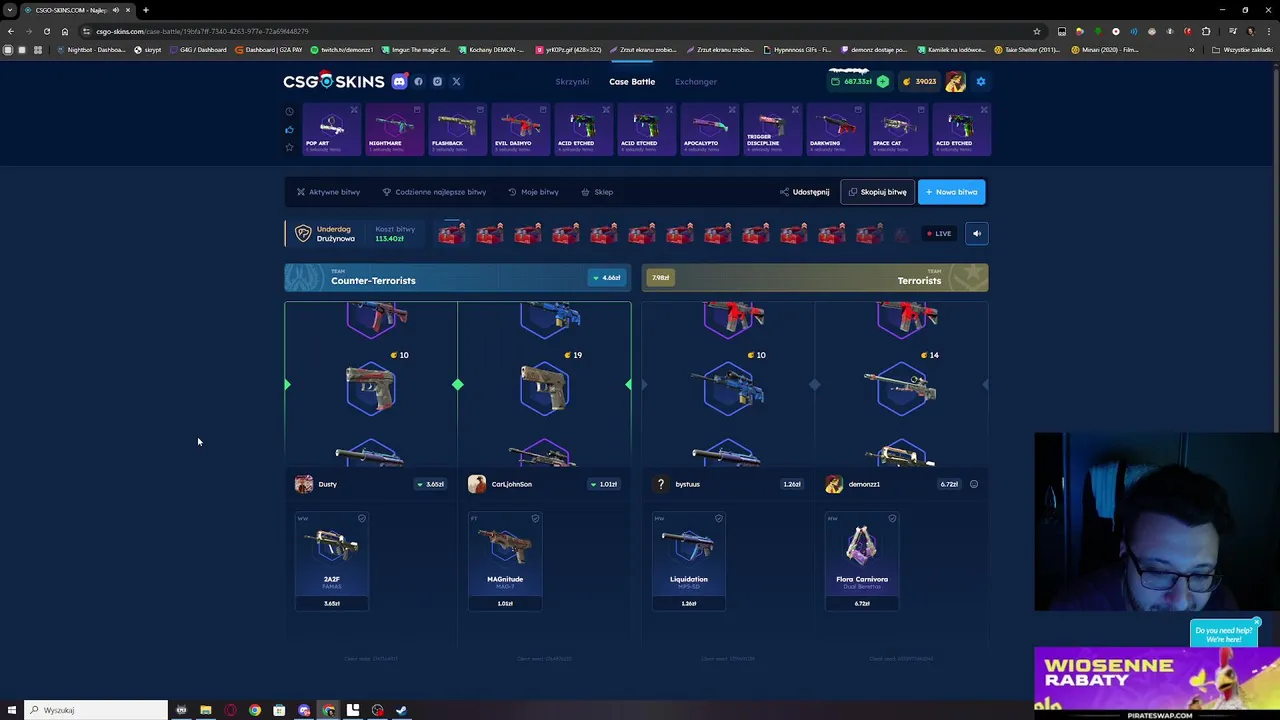
Task: Open the settings gear in the site header
Action: (981, 82)
